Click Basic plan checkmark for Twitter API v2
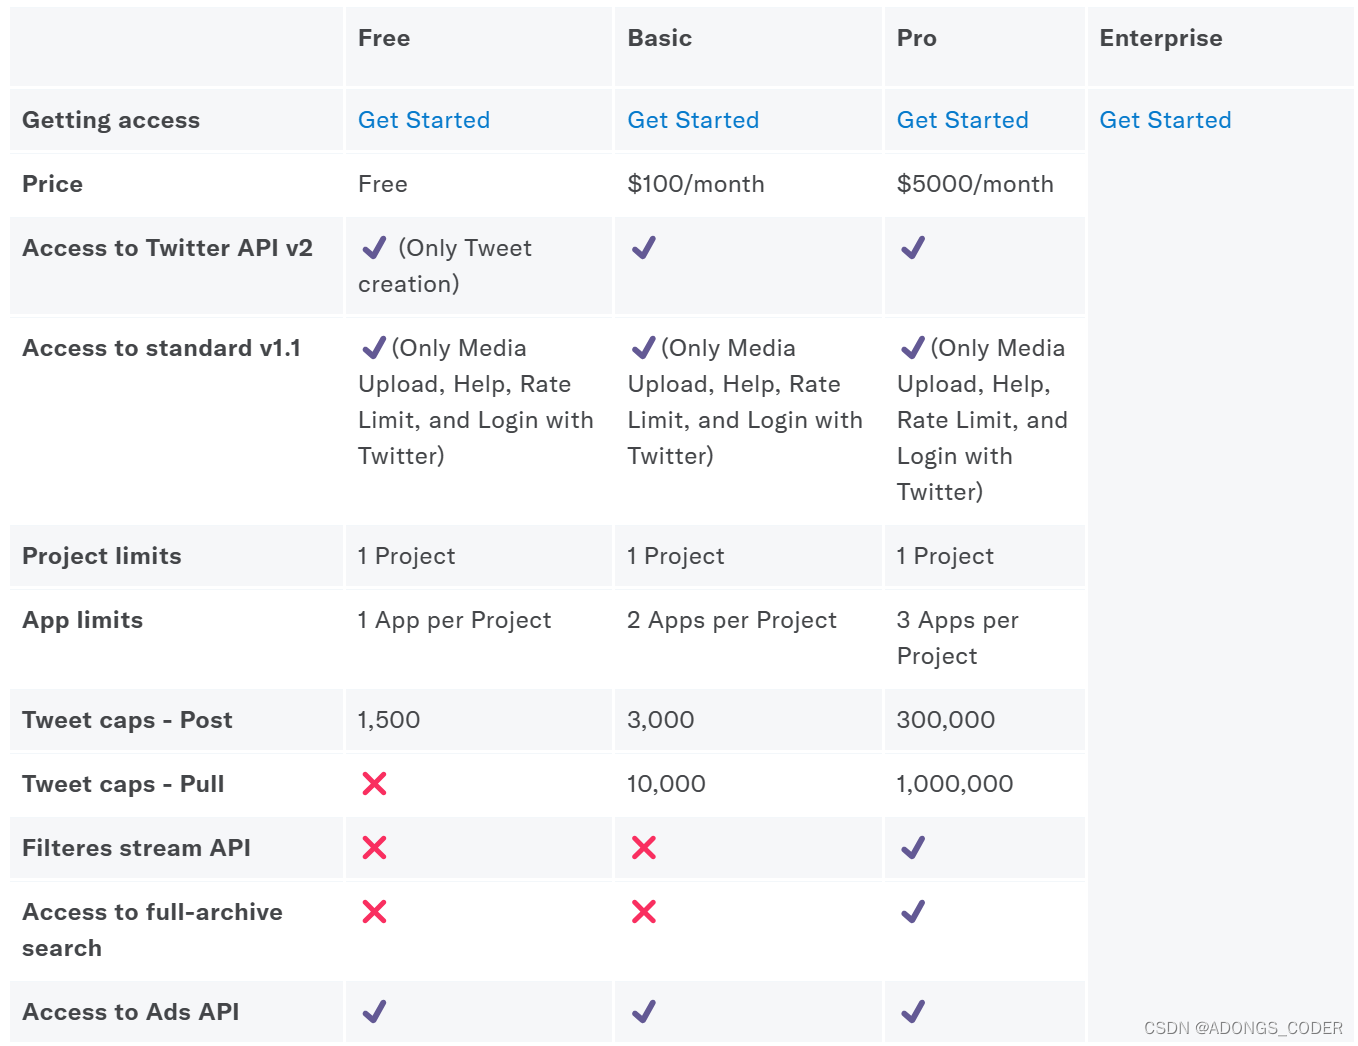 (x=644, y=248)
